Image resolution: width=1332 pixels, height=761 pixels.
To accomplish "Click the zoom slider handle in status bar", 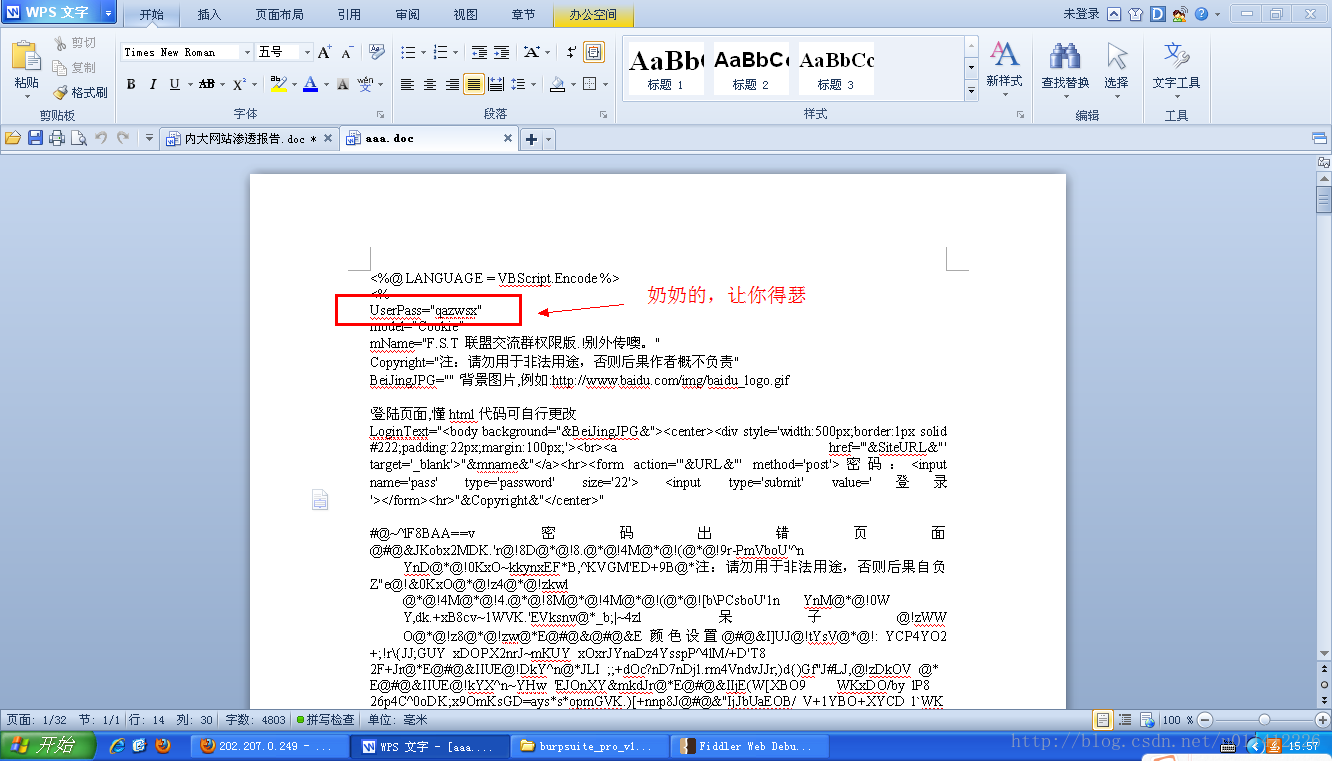I will pyautogui.click(x=1265, y=719).
